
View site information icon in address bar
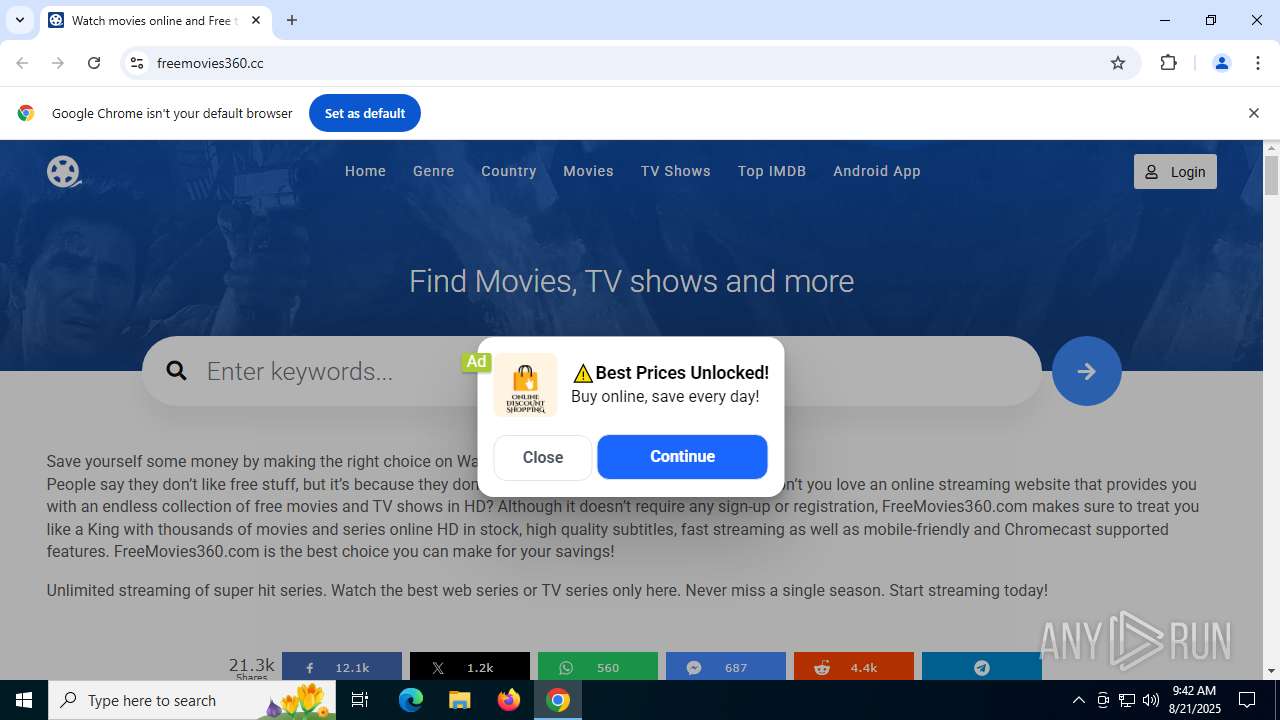(x=137, y=63)
